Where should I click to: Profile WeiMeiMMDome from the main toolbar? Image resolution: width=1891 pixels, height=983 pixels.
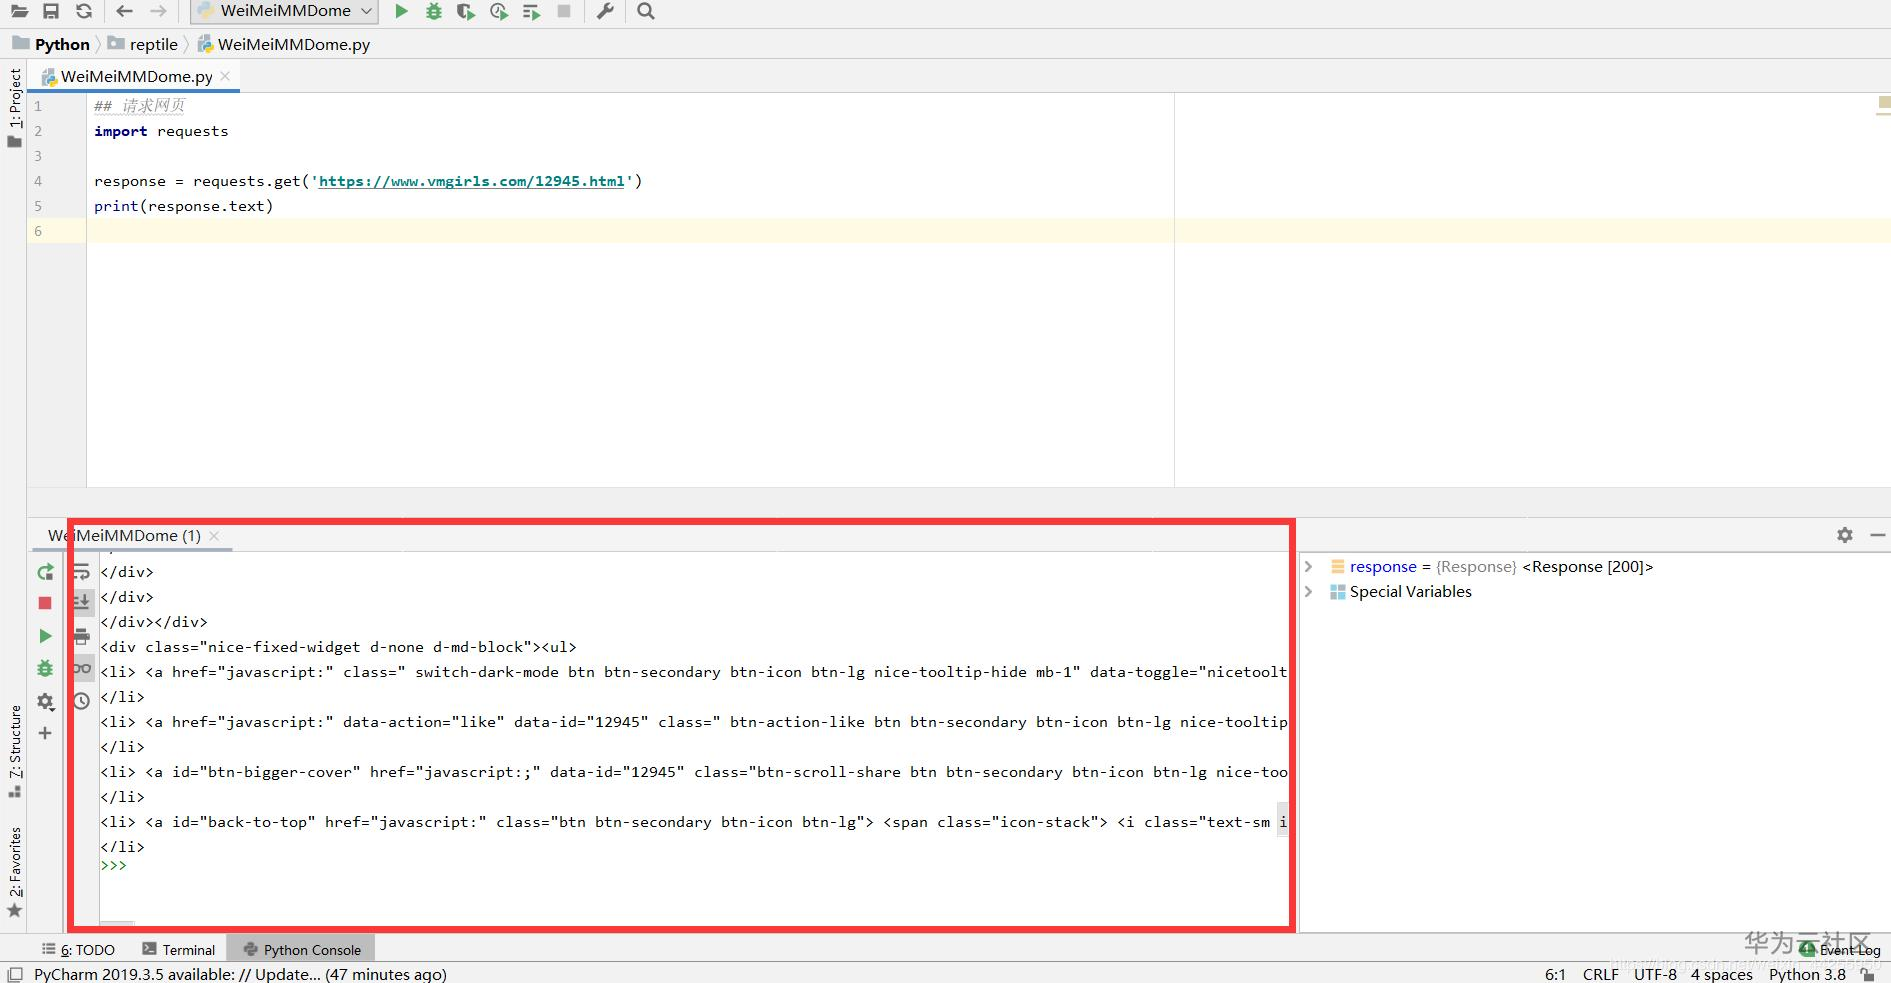click(x=498, y=11)
